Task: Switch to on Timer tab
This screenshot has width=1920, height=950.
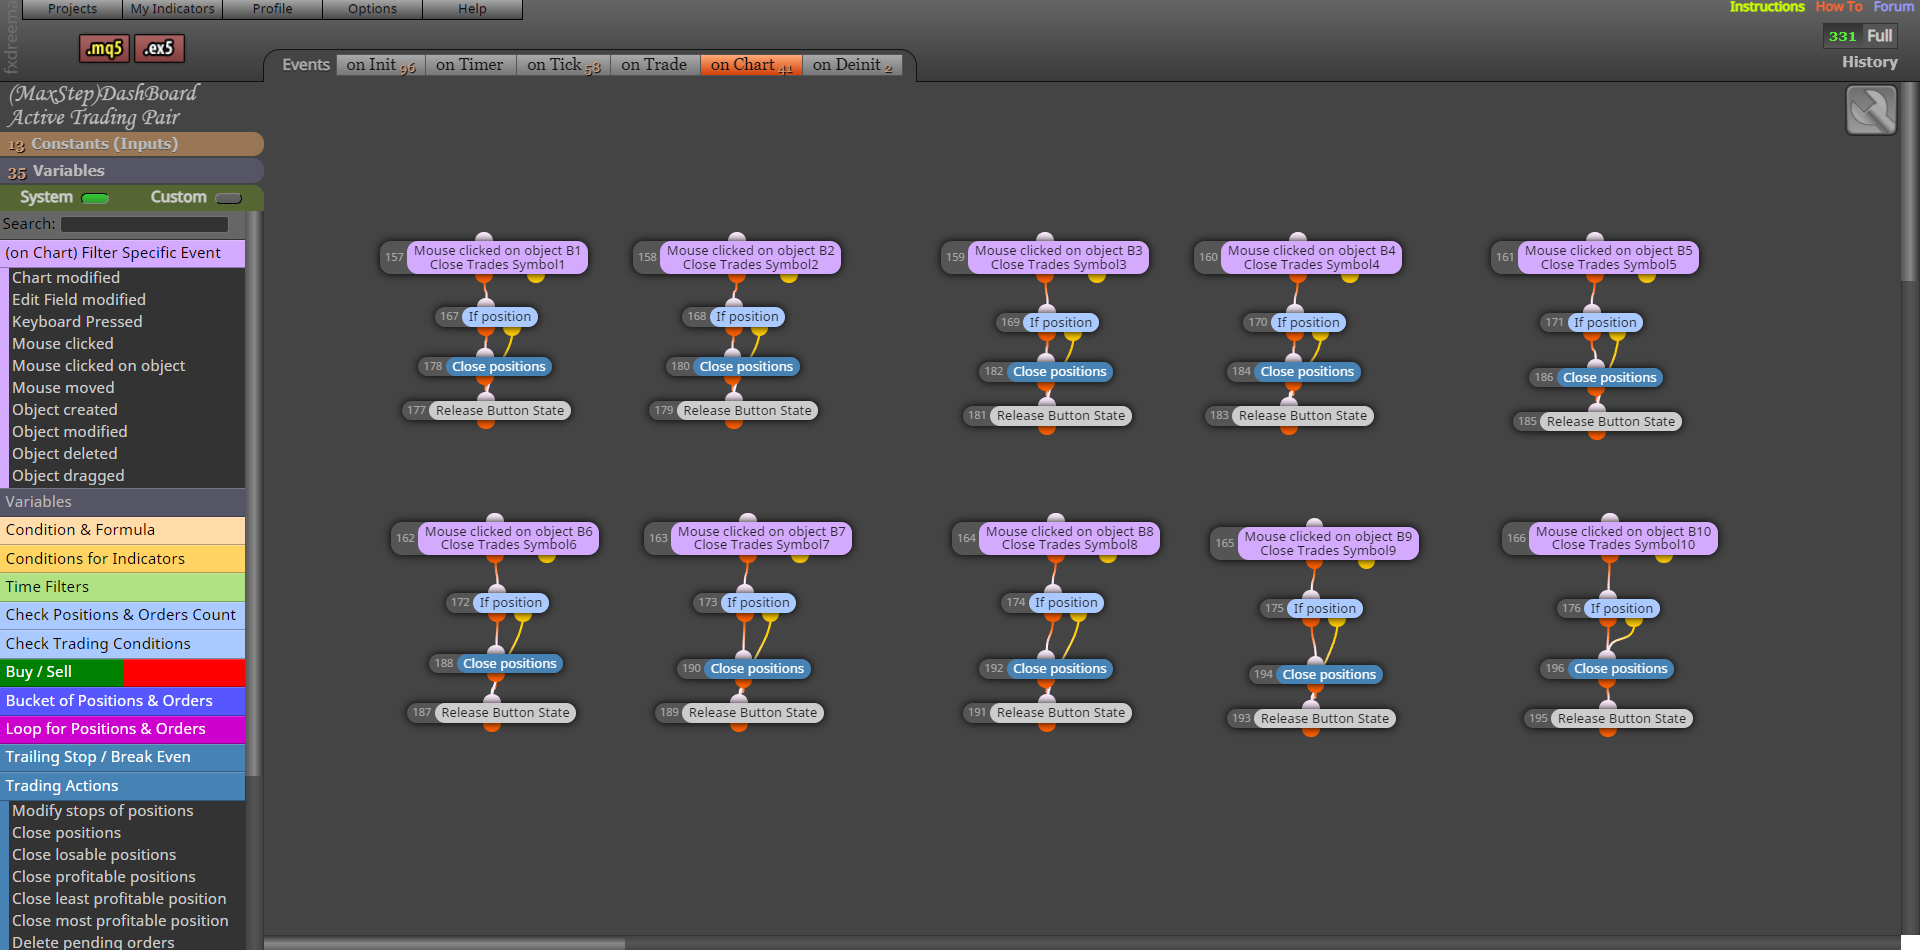Action: [x=470, y=65]
